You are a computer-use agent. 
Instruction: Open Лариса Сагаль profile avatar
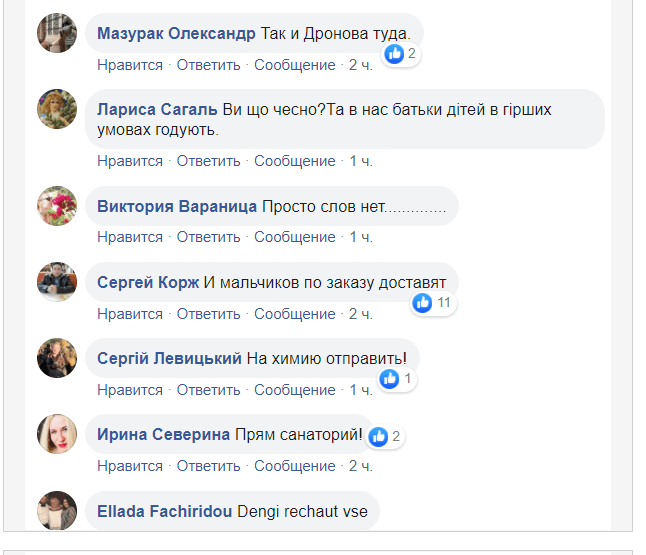click(57, 110)
